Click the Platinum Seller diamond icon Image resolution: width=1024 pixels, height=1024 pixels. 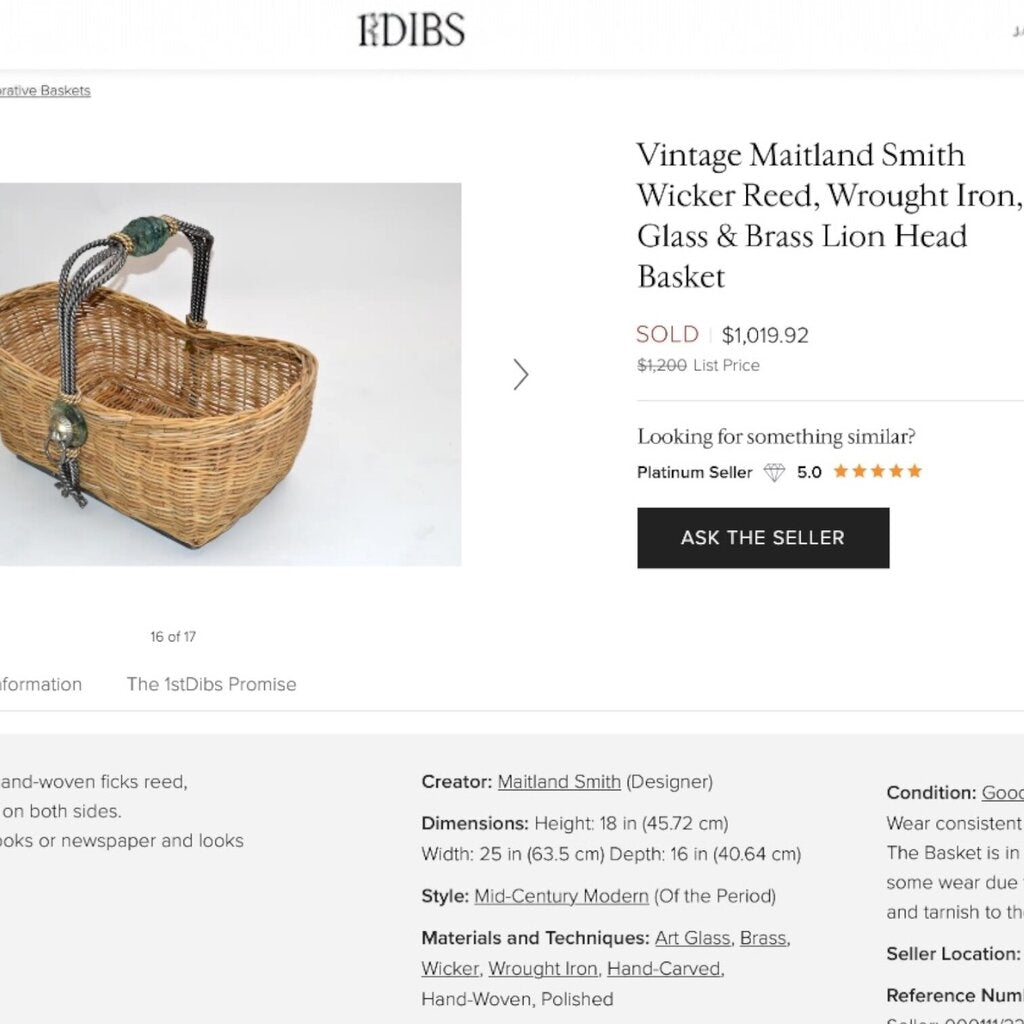774,472
